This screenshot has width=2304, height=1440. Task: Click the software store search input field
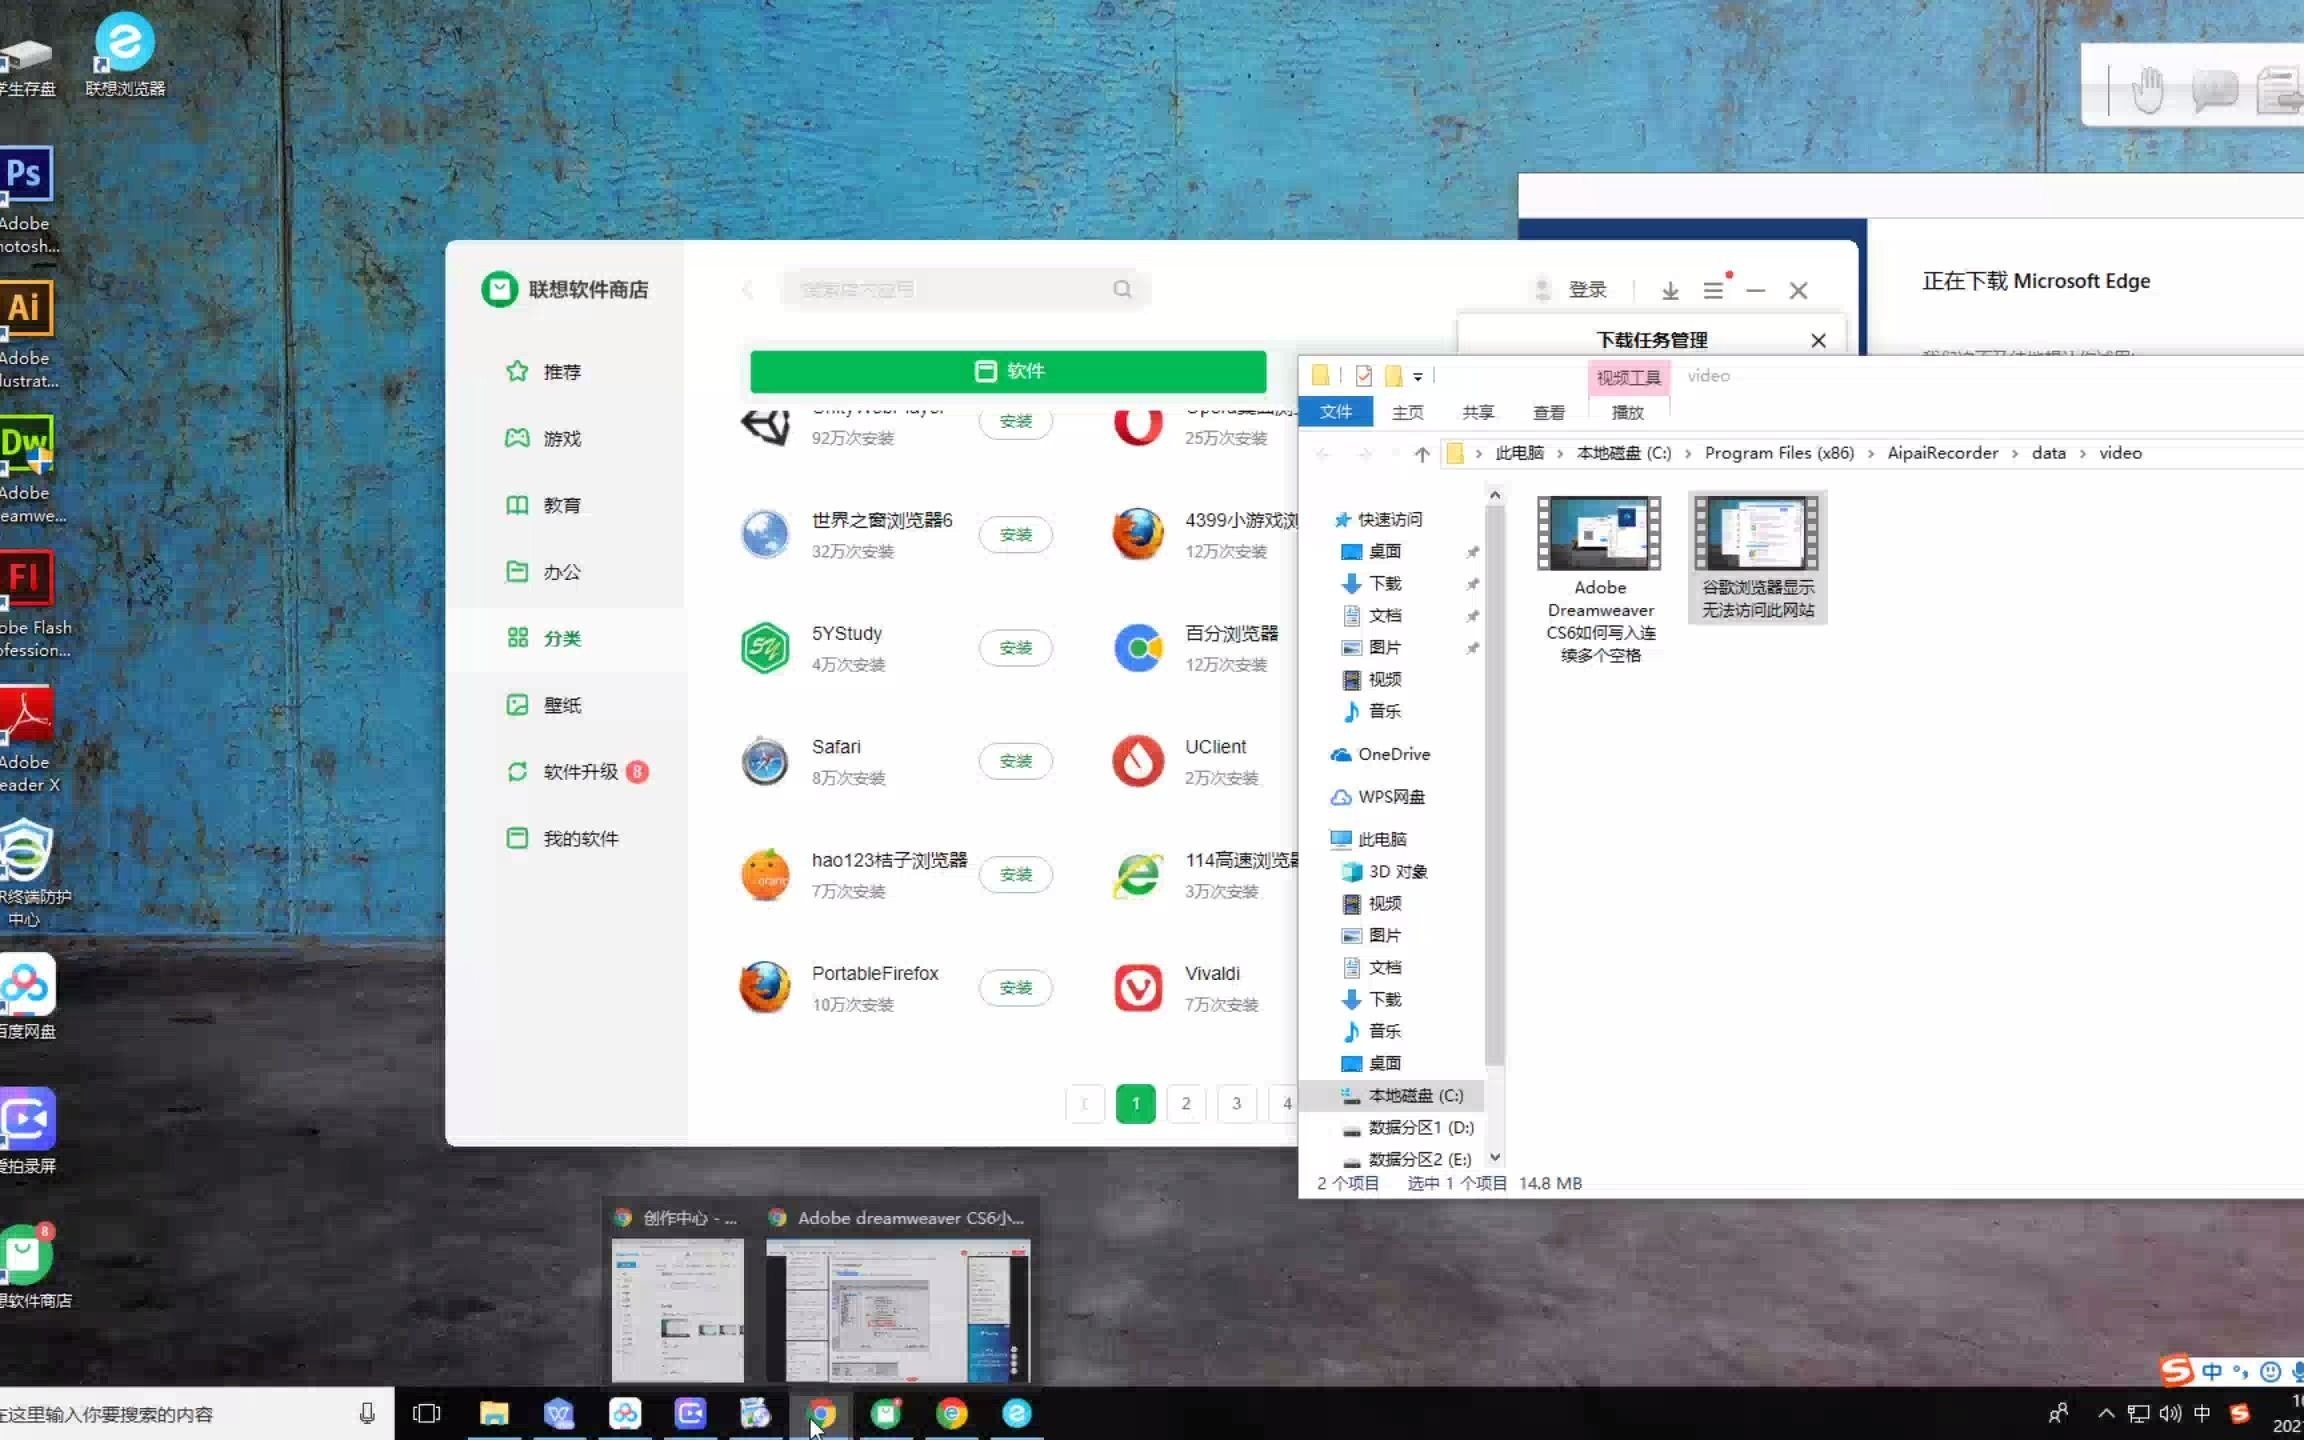tap(965, 289)
